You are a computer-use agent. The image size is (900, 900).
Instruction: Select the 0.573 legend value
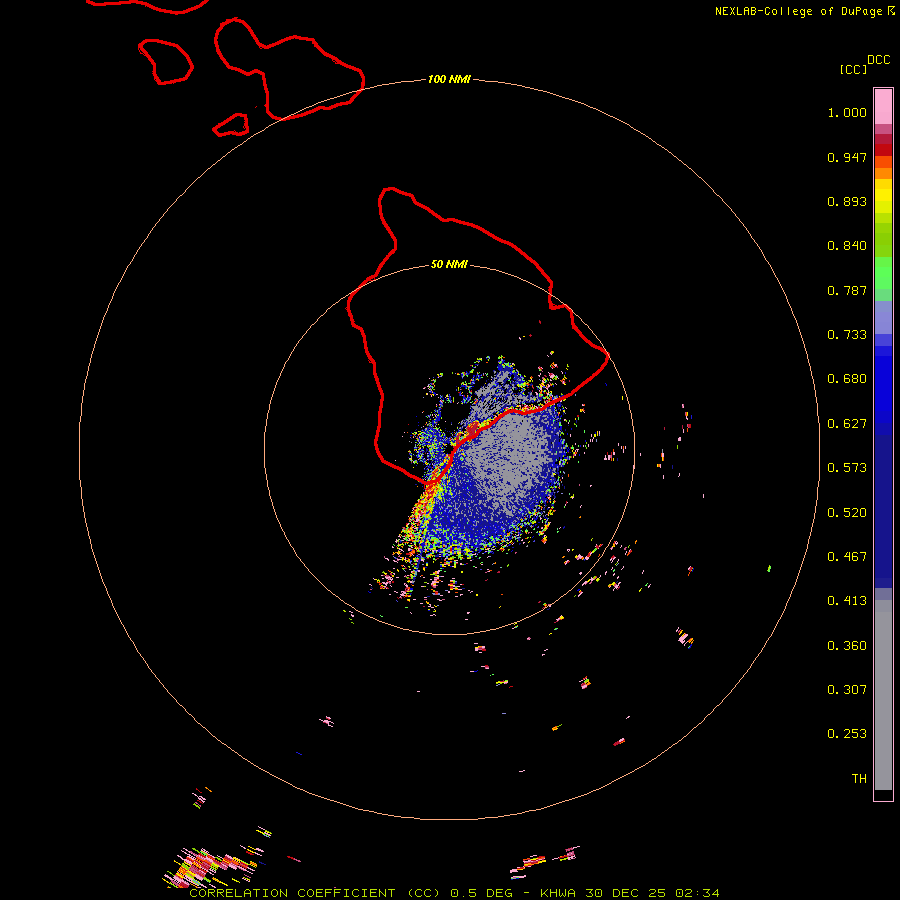pyautogui.click(x=847, y=468)
